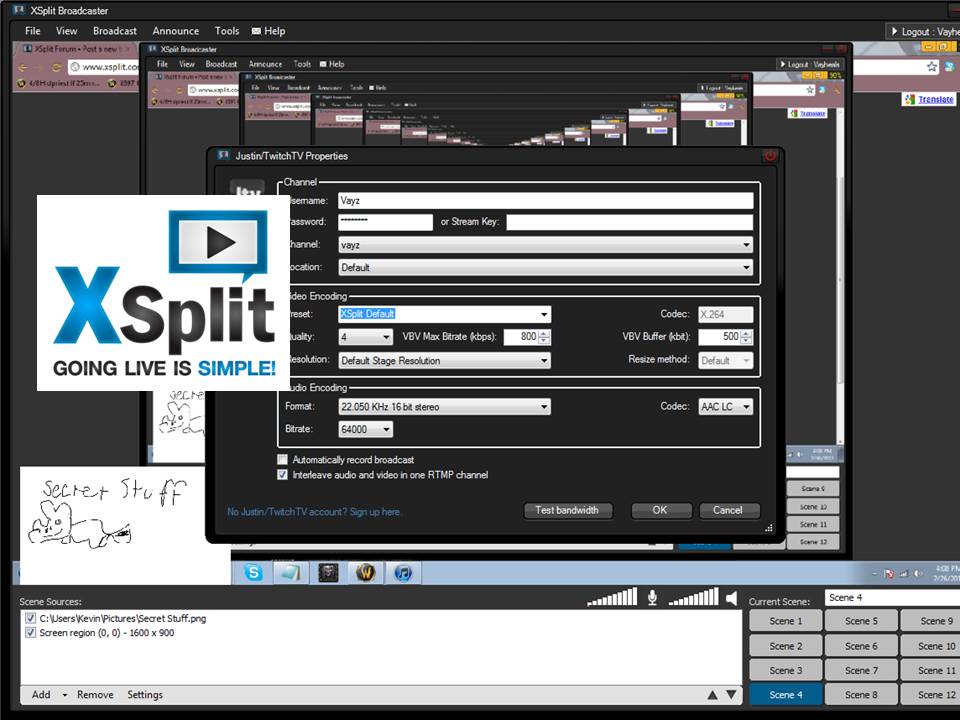
Task: Click Remove under Scene Sources
Action: pos(95,695)
